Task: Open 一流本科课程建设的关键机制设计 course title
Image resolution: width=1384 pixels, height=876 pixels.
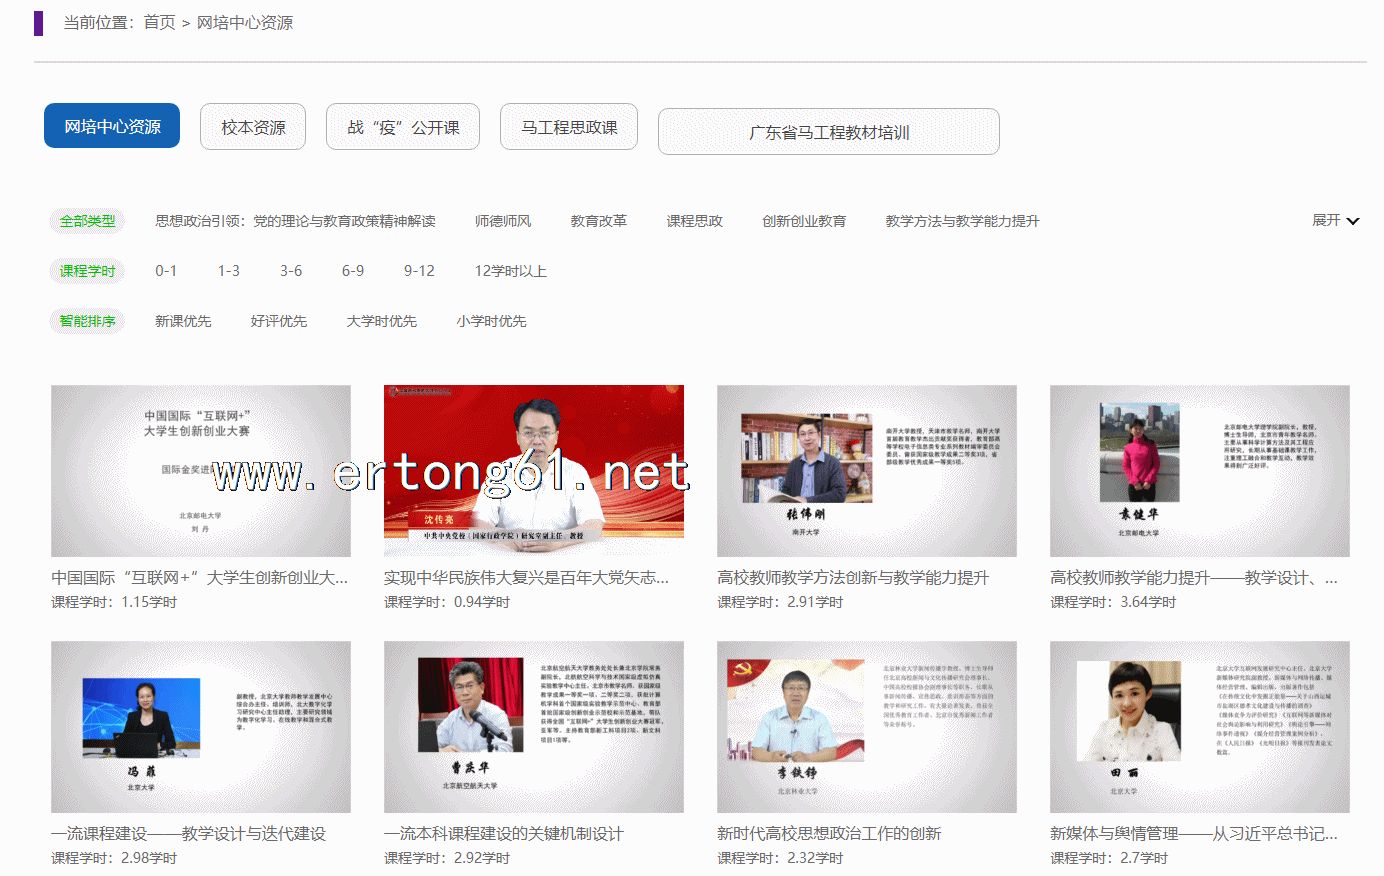Action: (503, 833)
